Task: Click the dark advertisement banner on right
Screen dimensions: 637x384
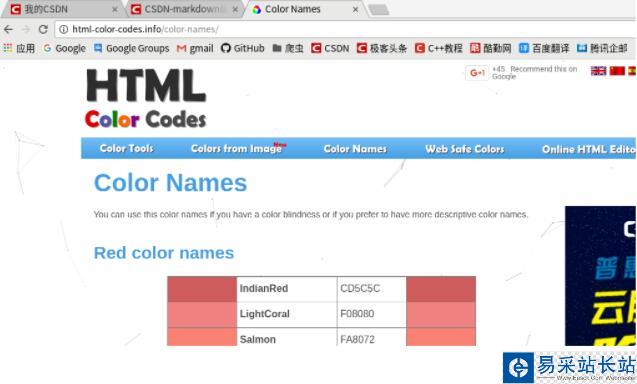Action: coord(601,276)
